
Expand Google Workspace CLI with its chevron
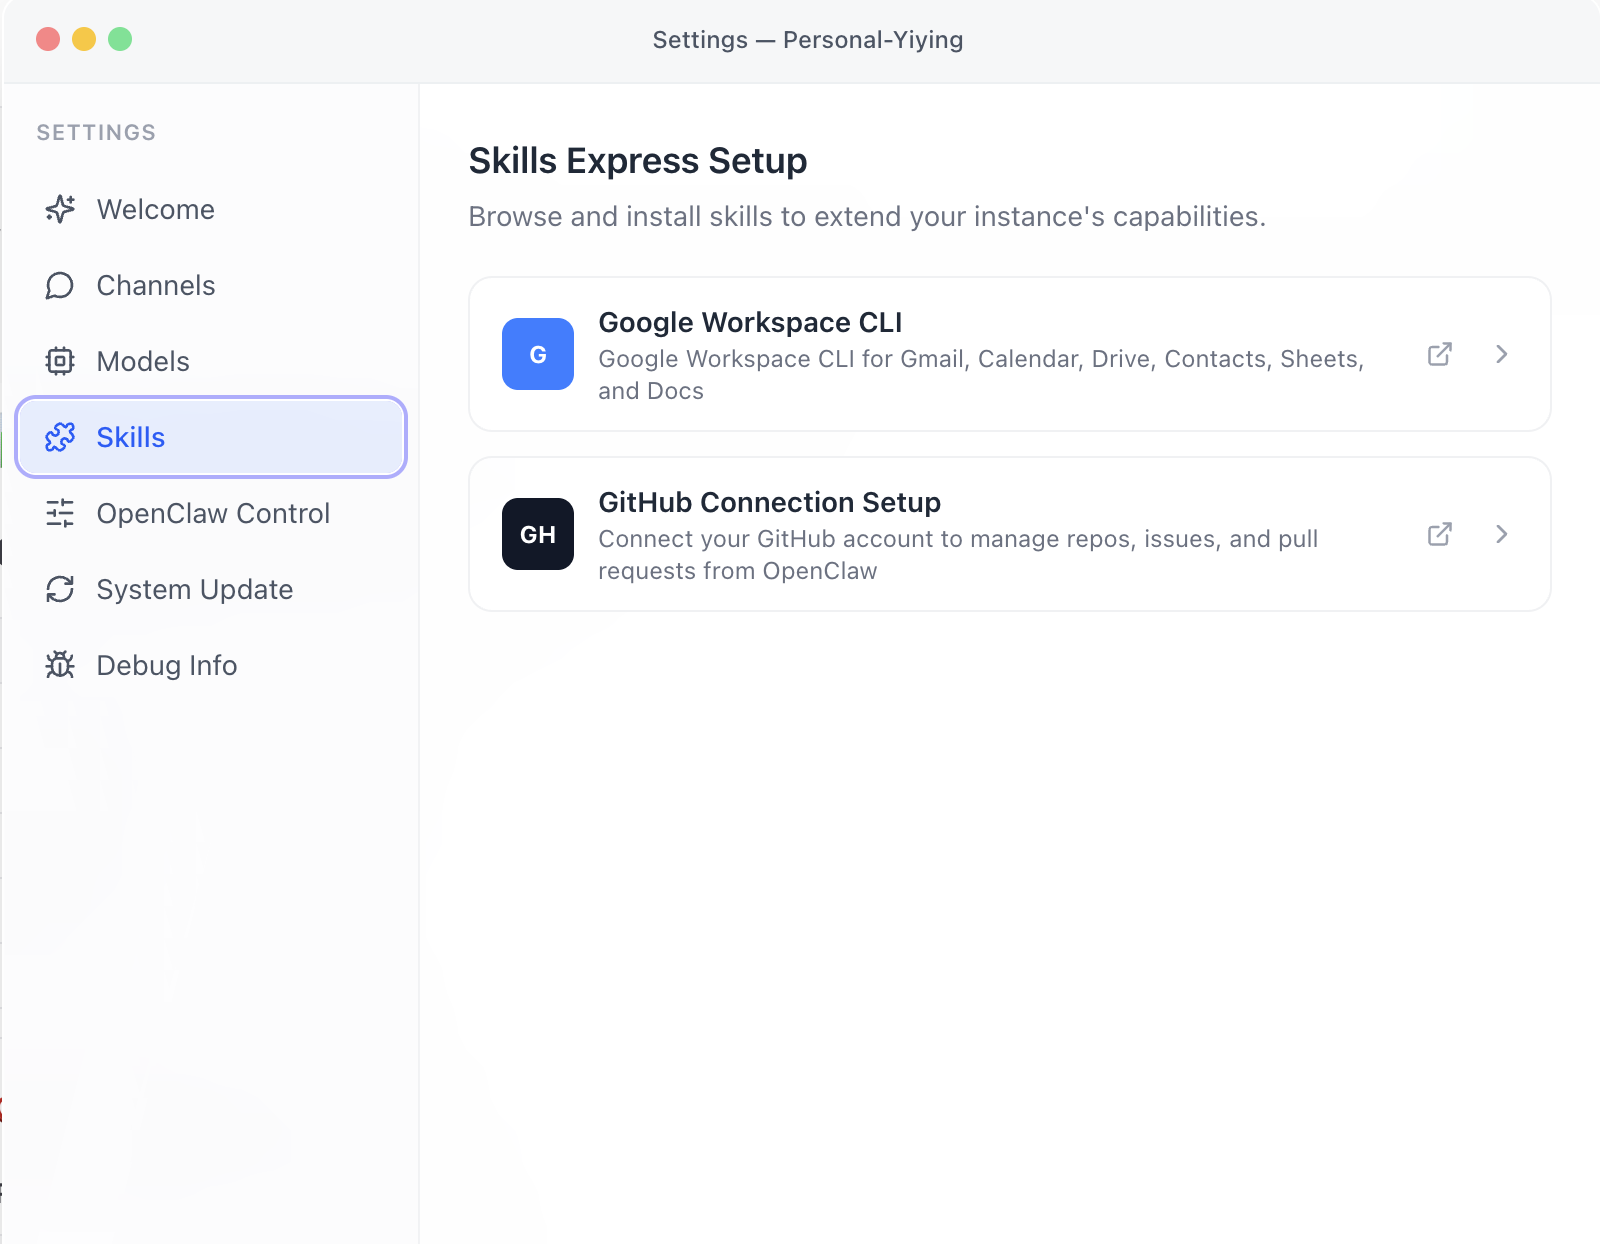[1501, 354]
